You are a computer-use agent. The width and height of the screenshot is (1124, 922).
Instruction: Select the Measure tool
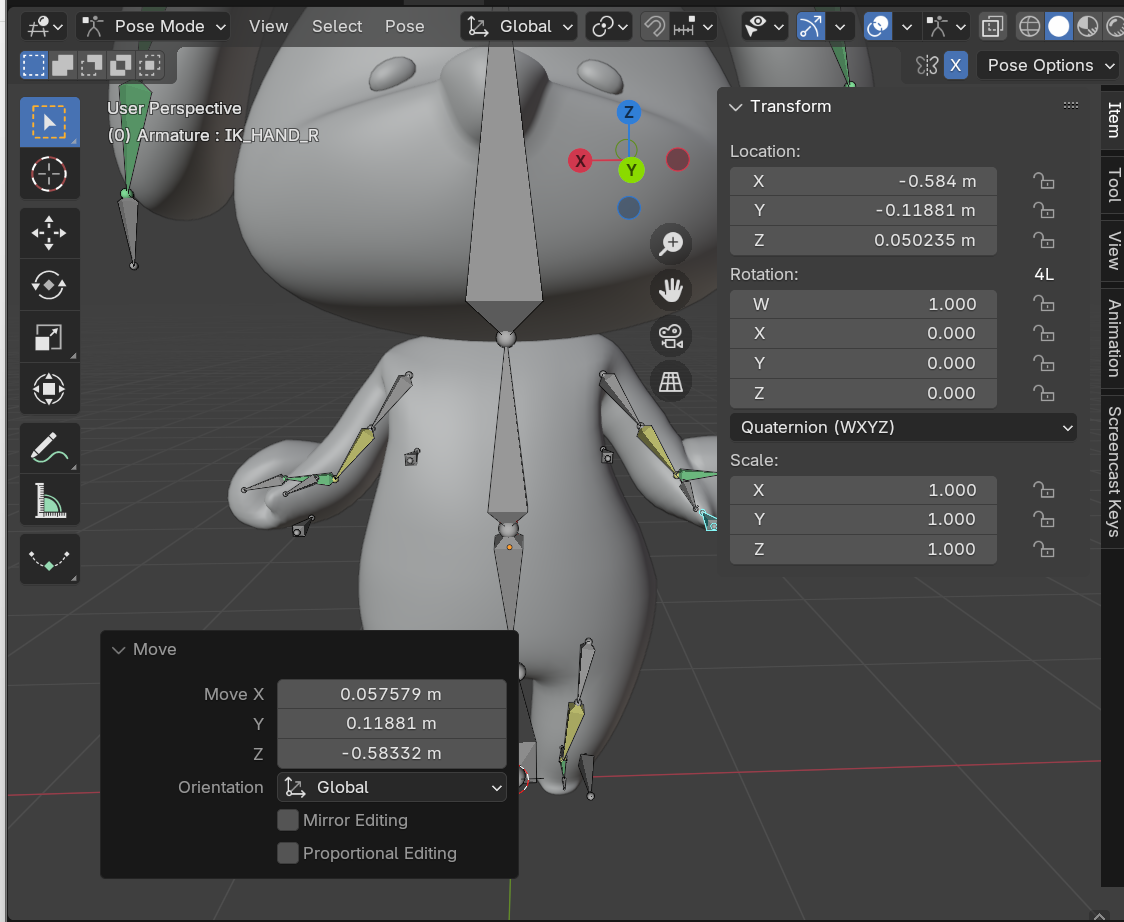coord(49,500)
